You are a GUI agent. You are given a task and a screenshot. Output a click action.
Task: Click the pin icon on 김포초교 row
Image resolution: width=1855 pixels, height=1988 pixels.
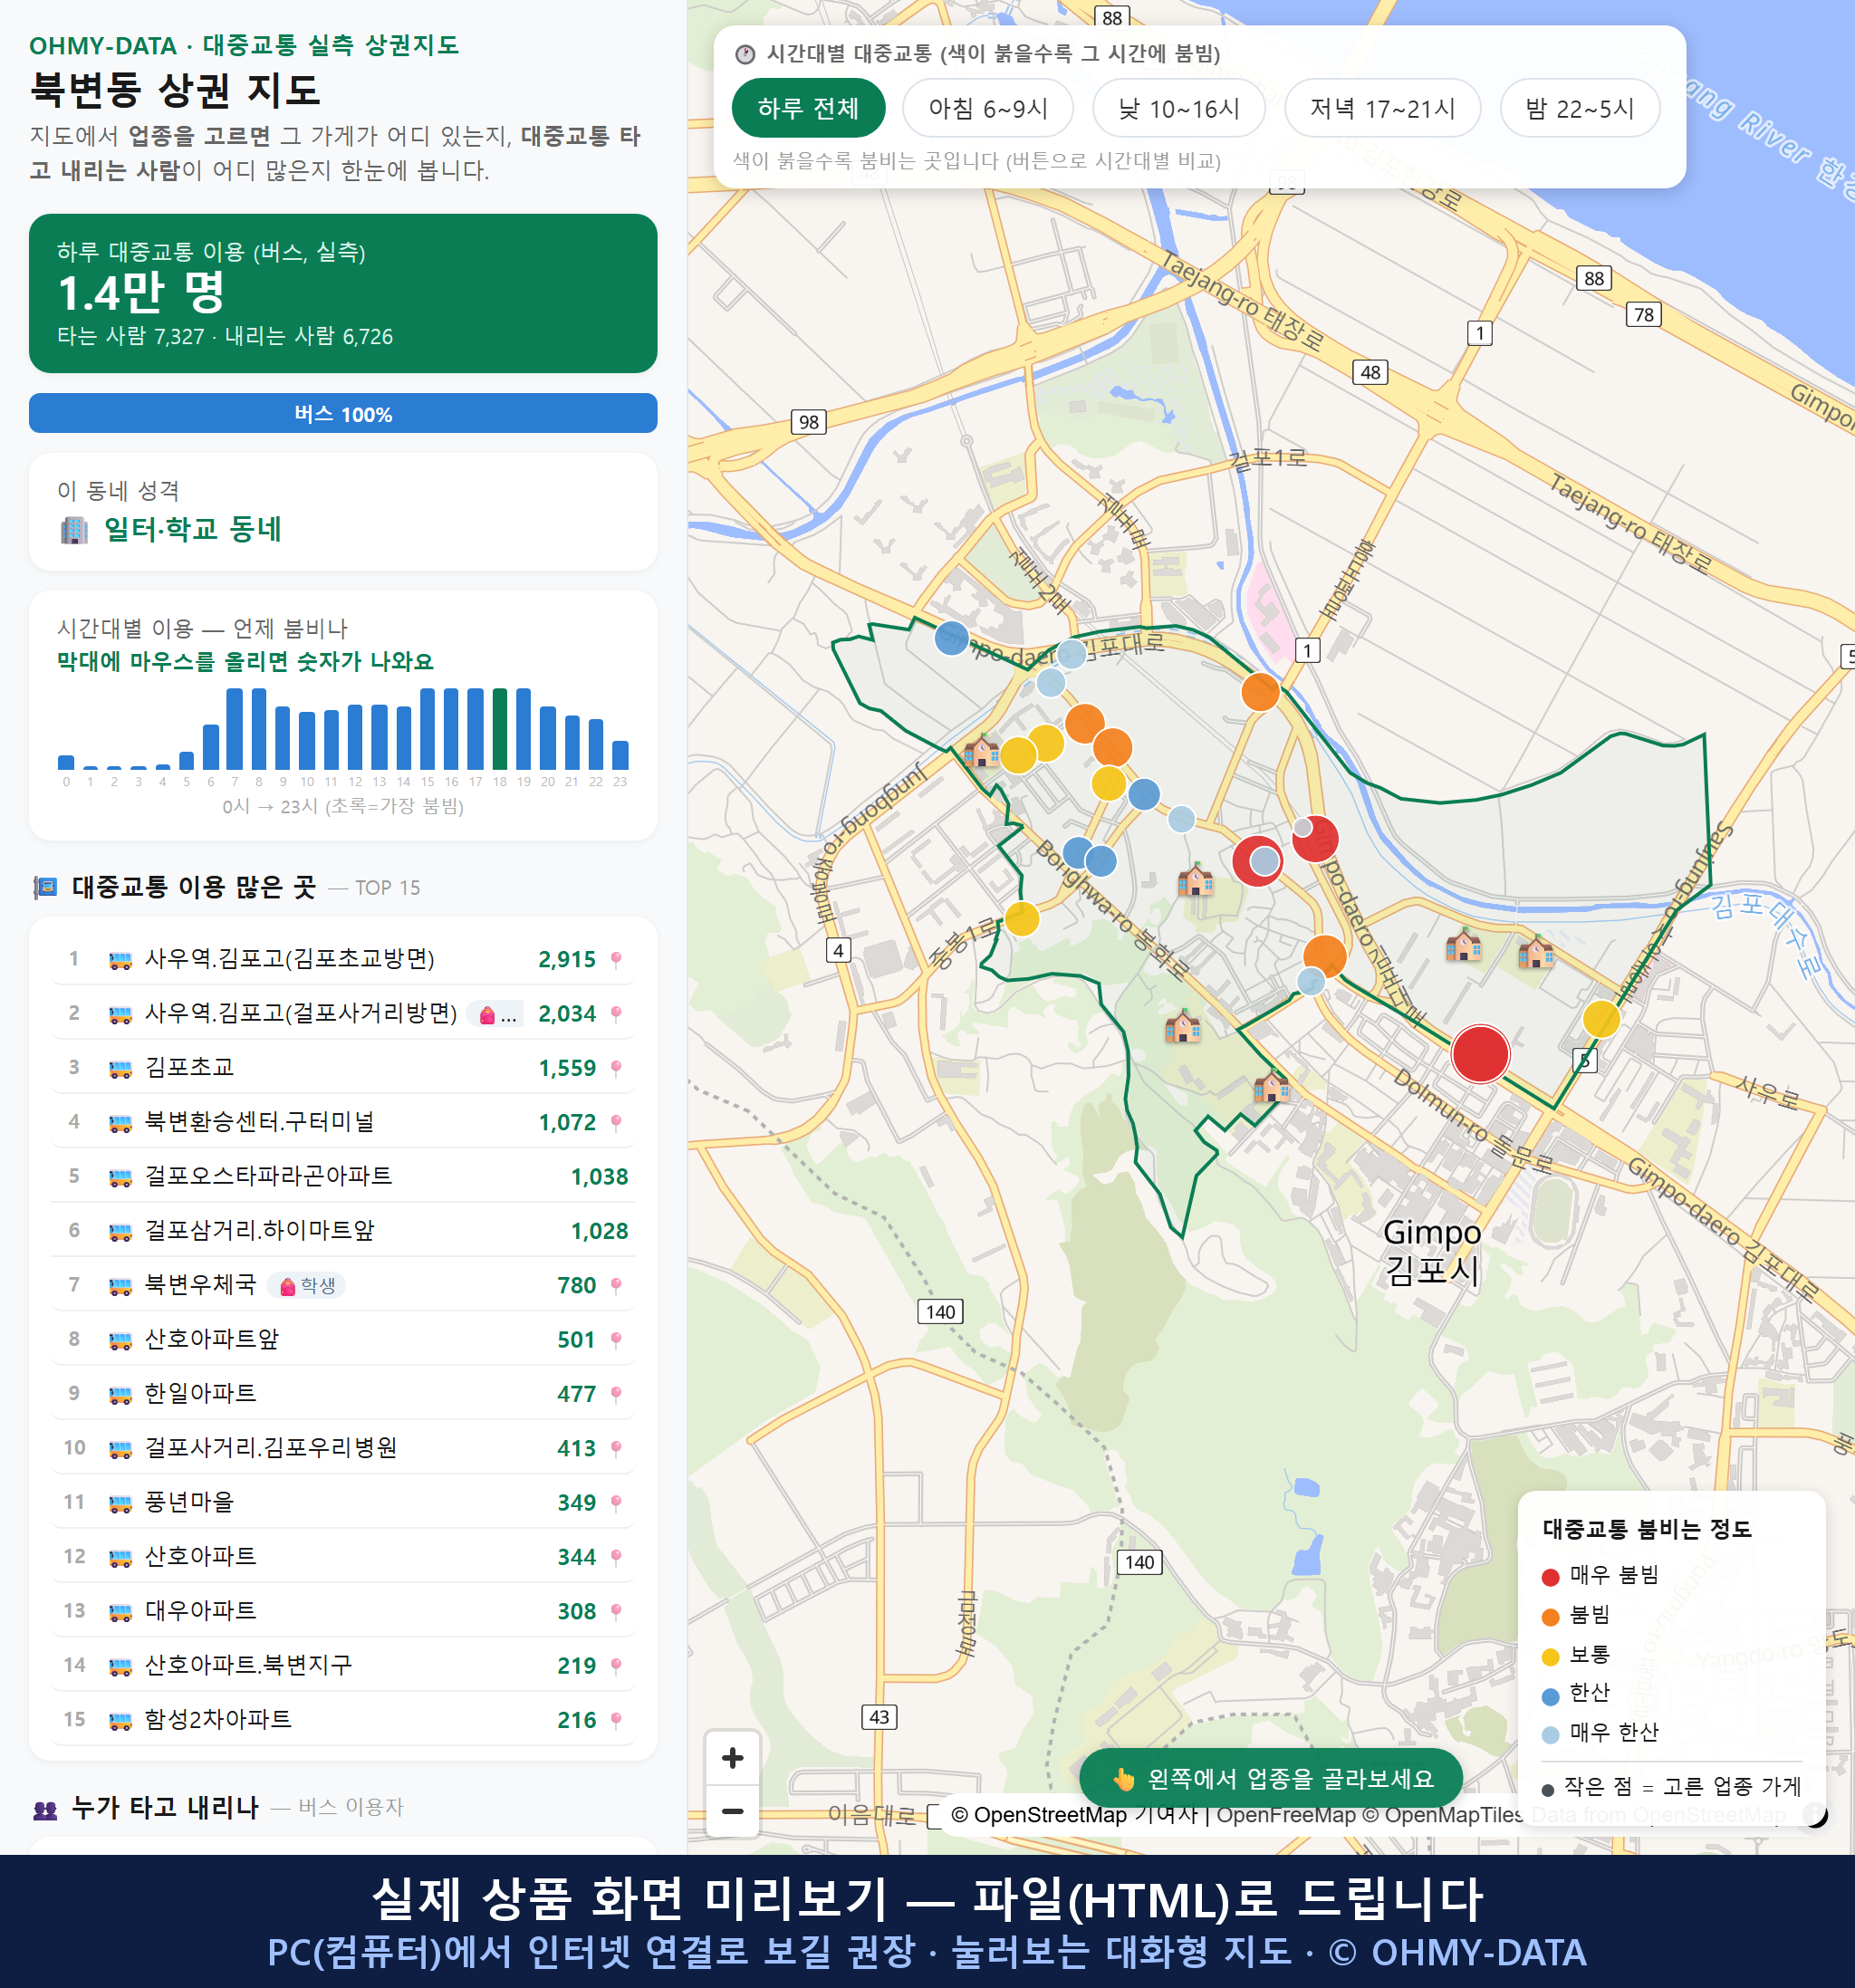point(616,1068)
